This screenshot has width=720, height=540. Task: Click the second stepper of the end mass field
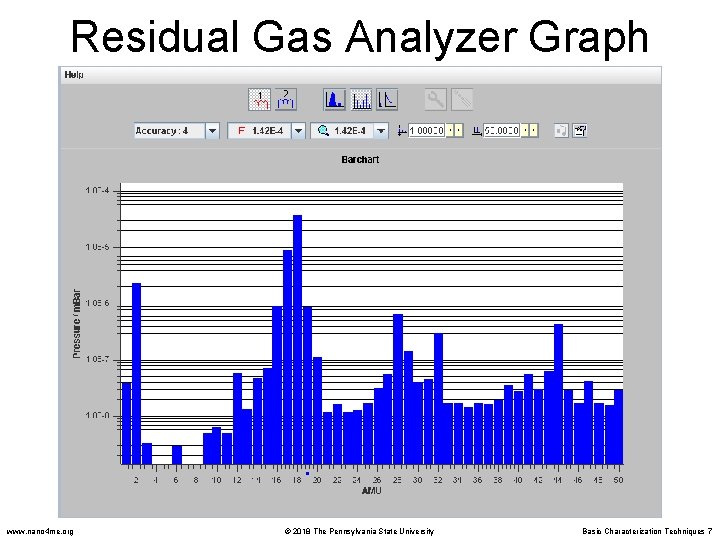click(534, 131)
